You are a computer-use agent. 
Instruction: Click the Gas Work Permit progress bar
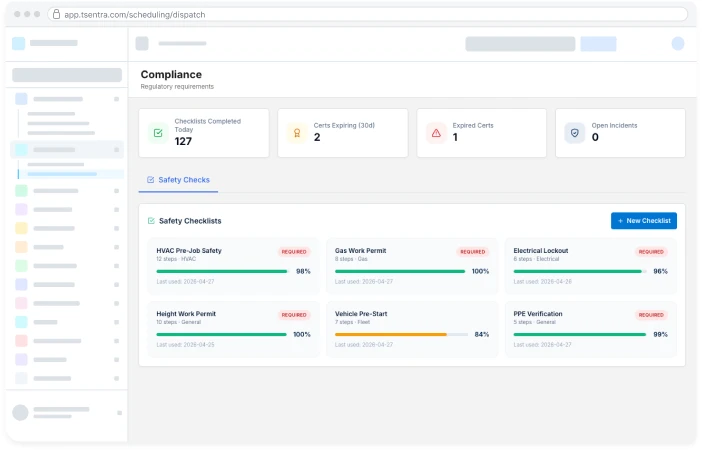click(x=400, y=271)
